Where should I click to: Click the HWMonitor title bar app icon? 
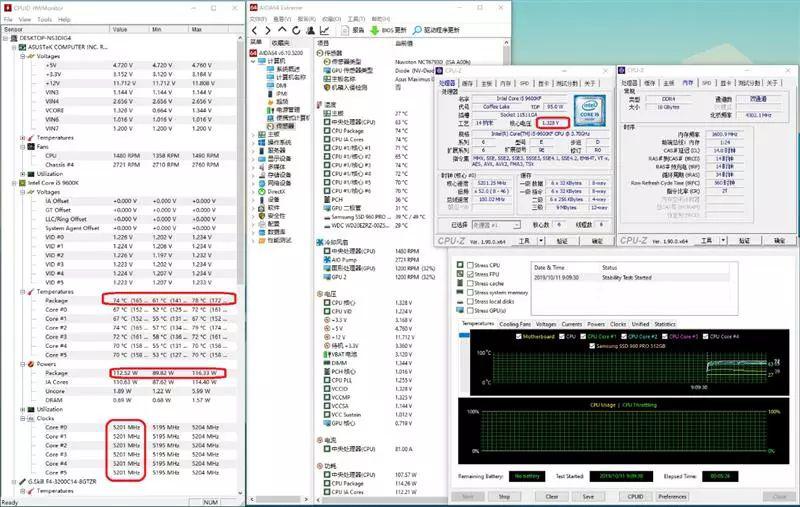pos(7,8)
